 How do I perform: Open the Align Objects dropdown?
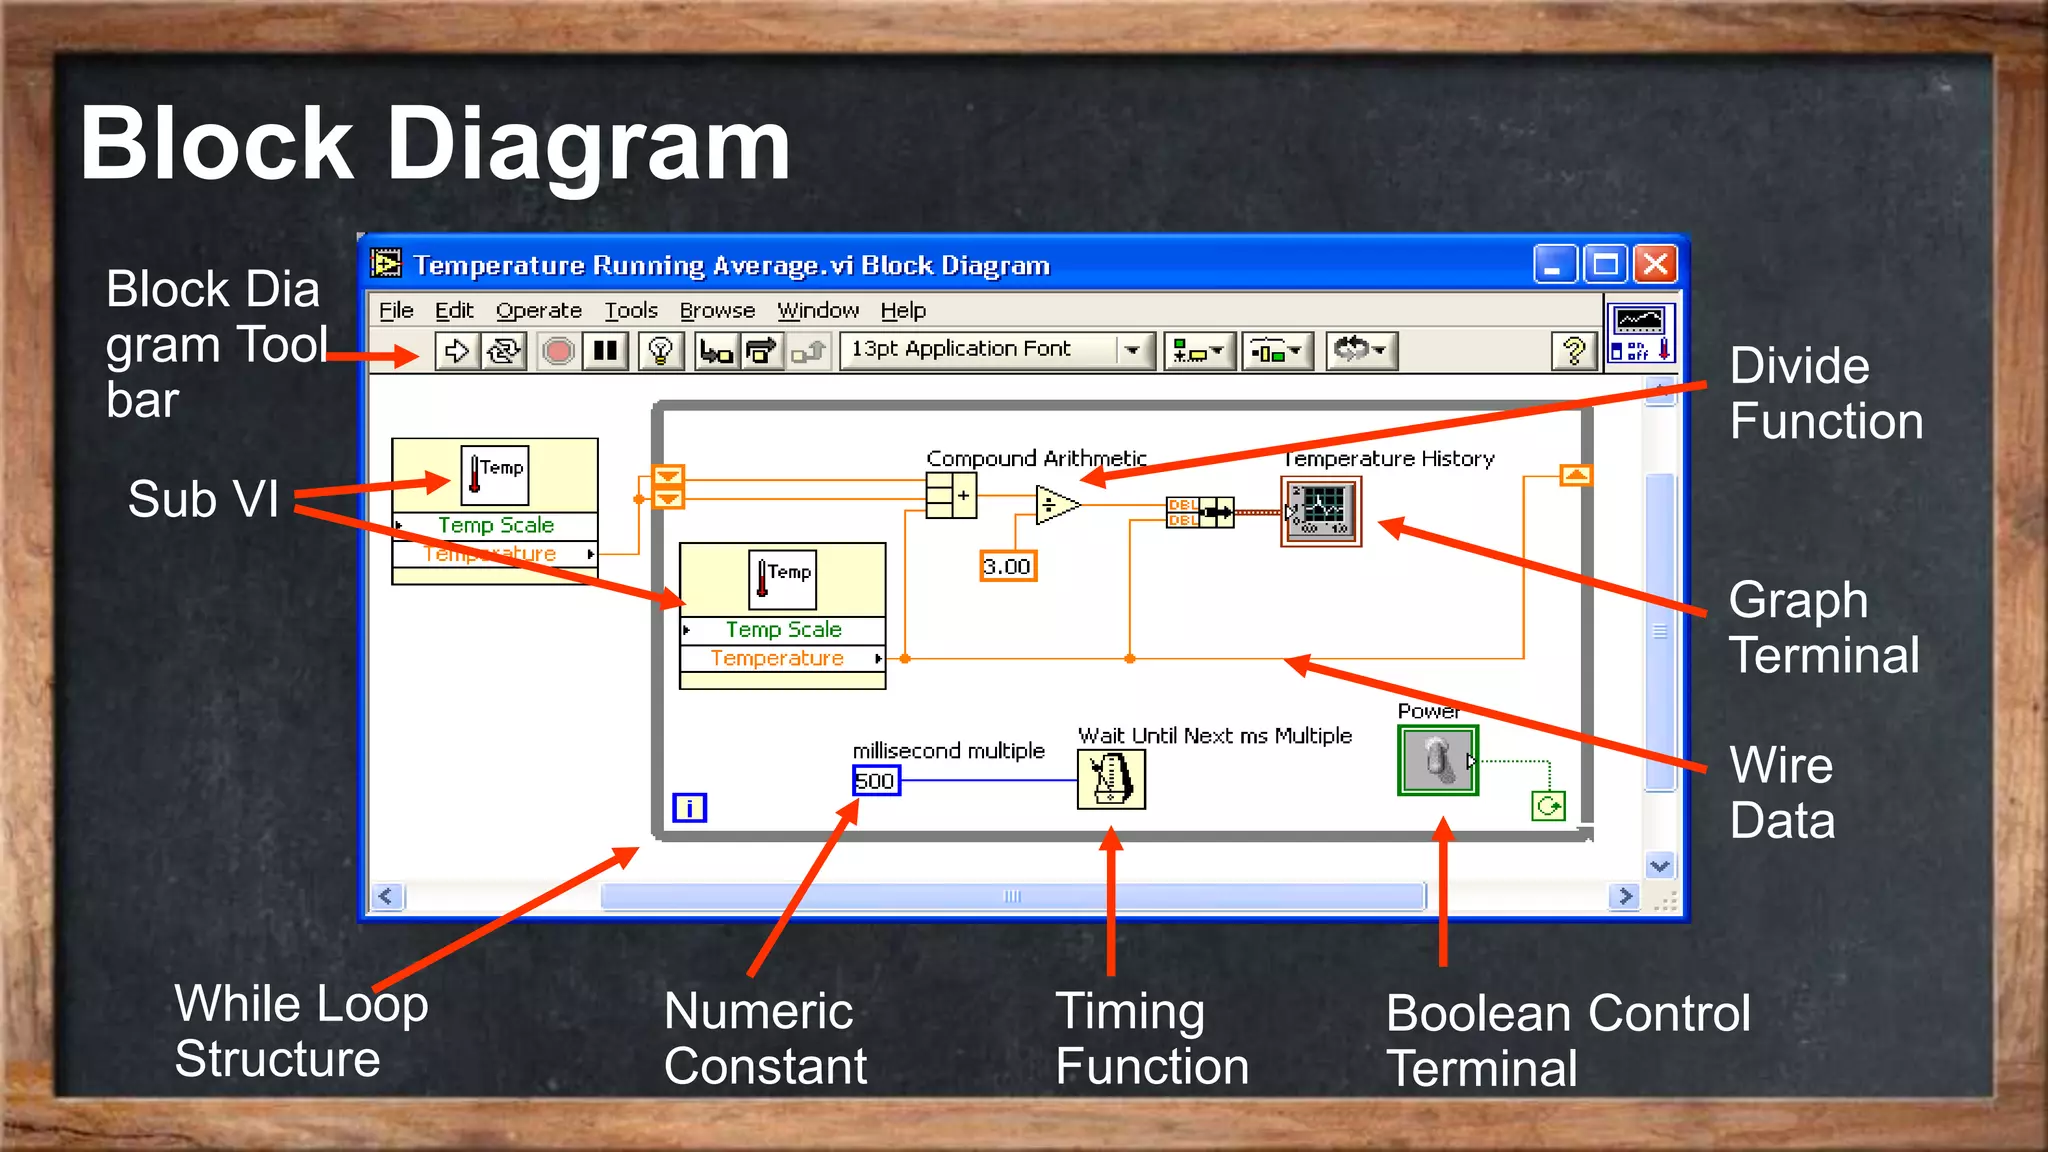[x=1199, y=351]
